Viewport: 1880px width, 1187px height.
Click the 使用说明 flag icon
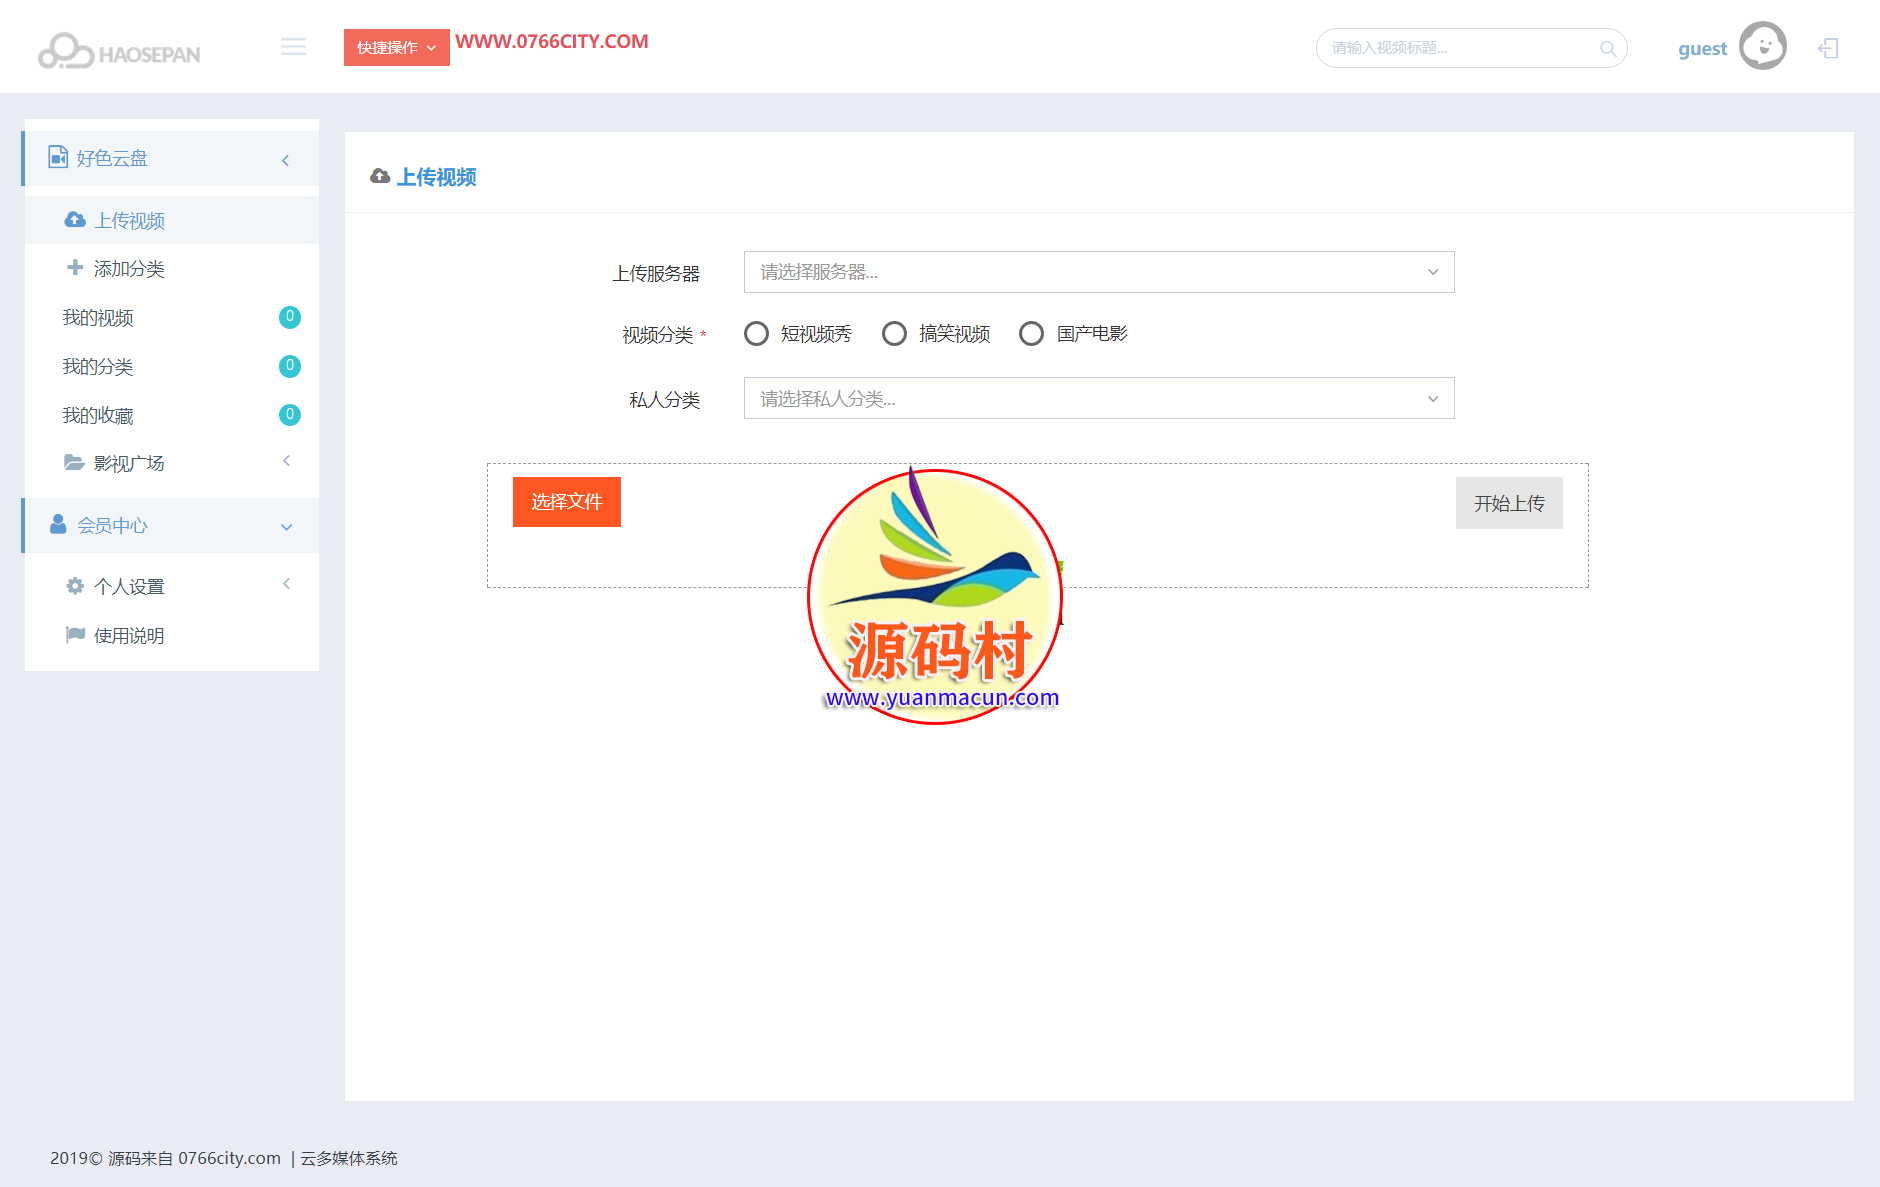[x=74, y=634]
